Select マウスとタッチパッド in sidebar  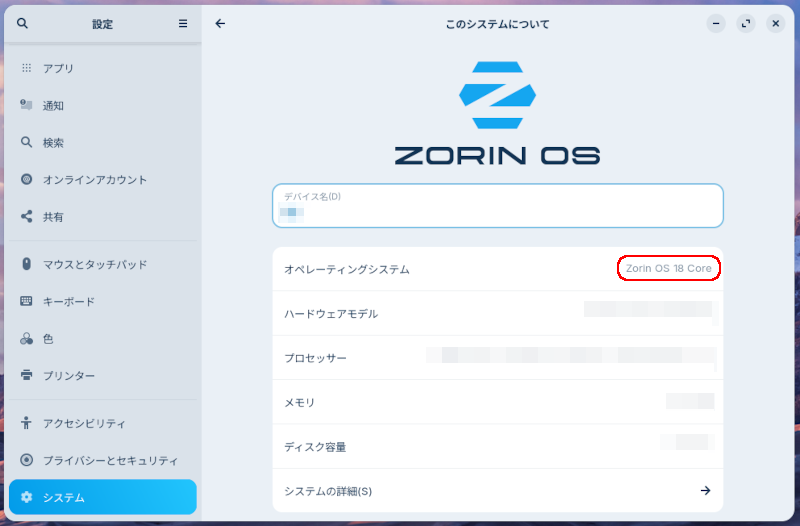[x=95, y=264]
